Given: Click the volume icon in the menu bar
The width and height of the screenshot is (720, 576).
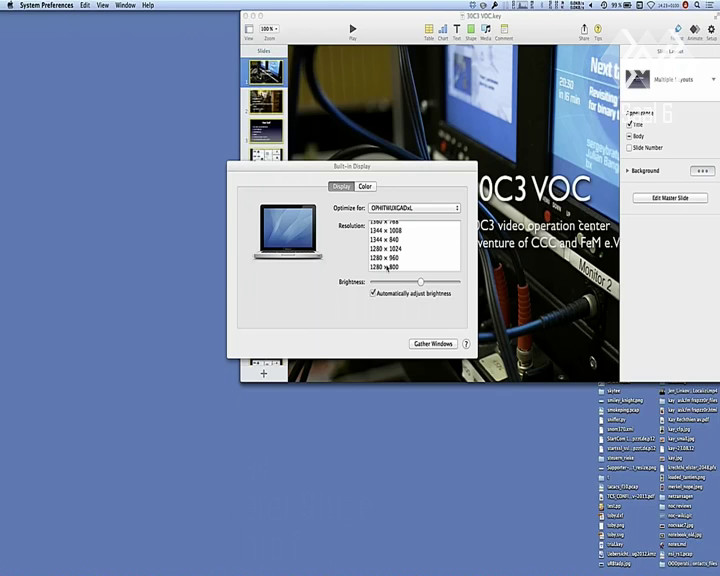Looking at the screenshot, I should point(591,5).
